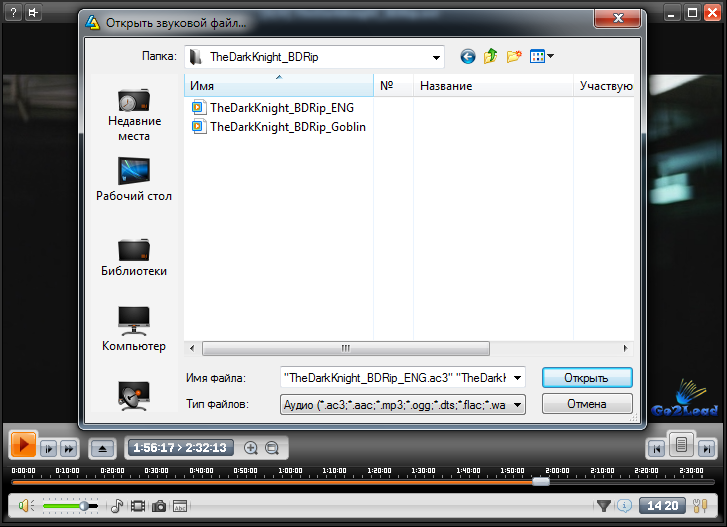Expand the file name dropdown arrow
This screenshot has width=727, height=527.
tap(517, 378)
